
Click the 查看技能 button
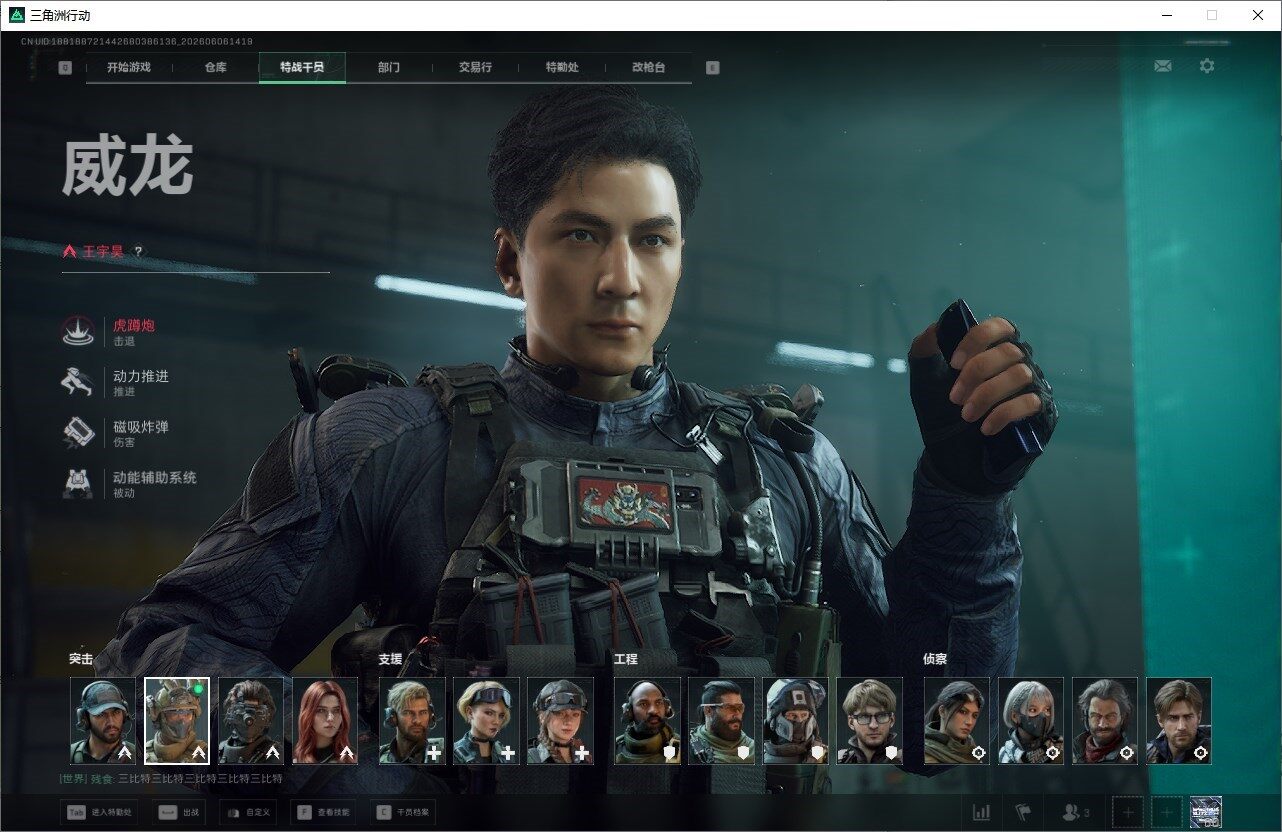click(x=323, y=812)
